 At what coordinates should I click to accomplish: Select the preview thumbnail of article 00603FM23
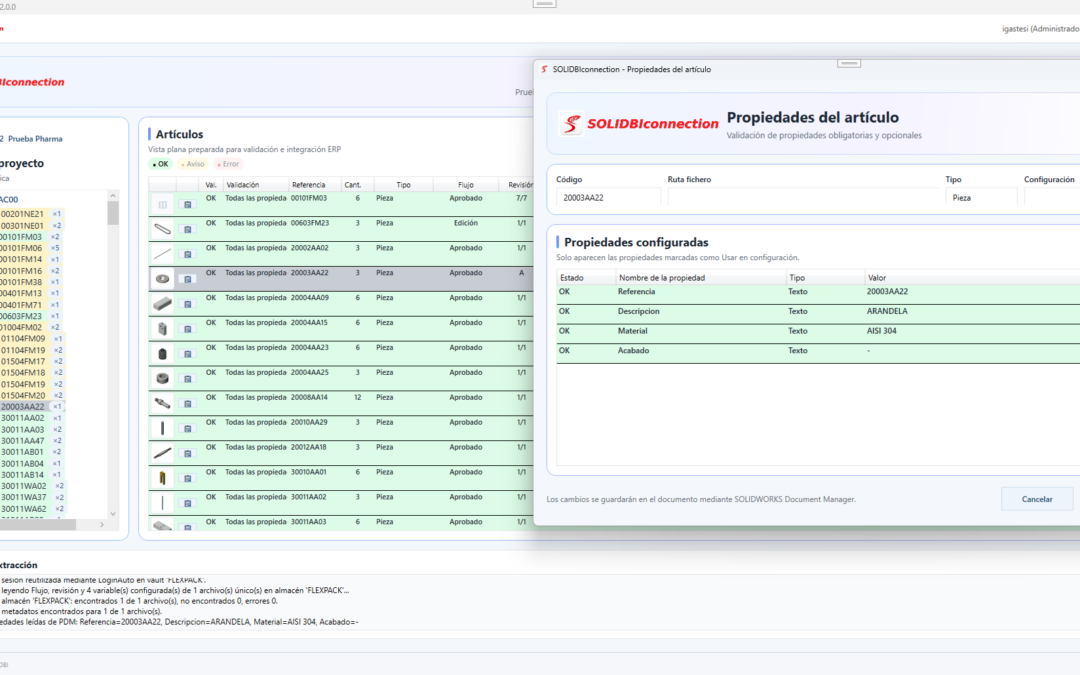(x=163, y=229)
